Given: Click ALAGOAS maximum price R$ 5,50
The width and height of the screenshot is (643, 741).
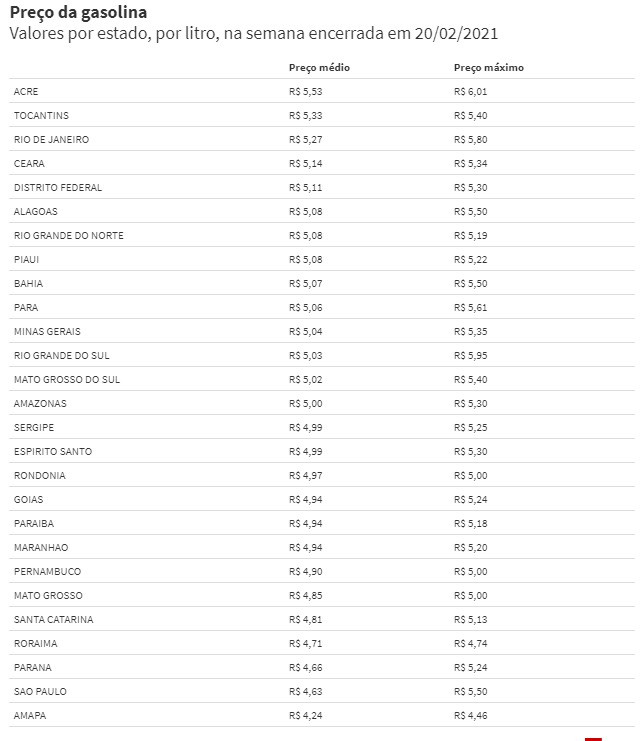Looking at the screenshot, I should pyautogui.click(x=471, y=212).
